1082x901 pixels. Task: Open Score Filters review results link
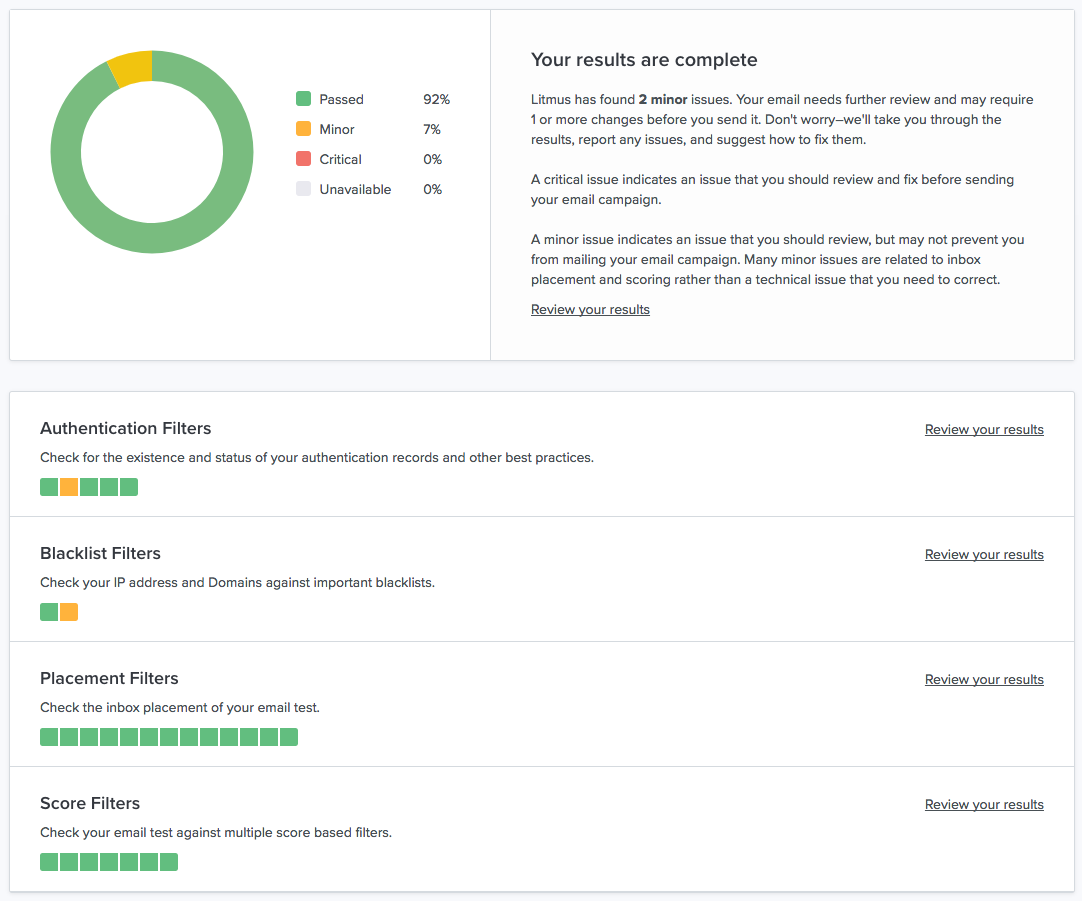[x=984, y=805]
